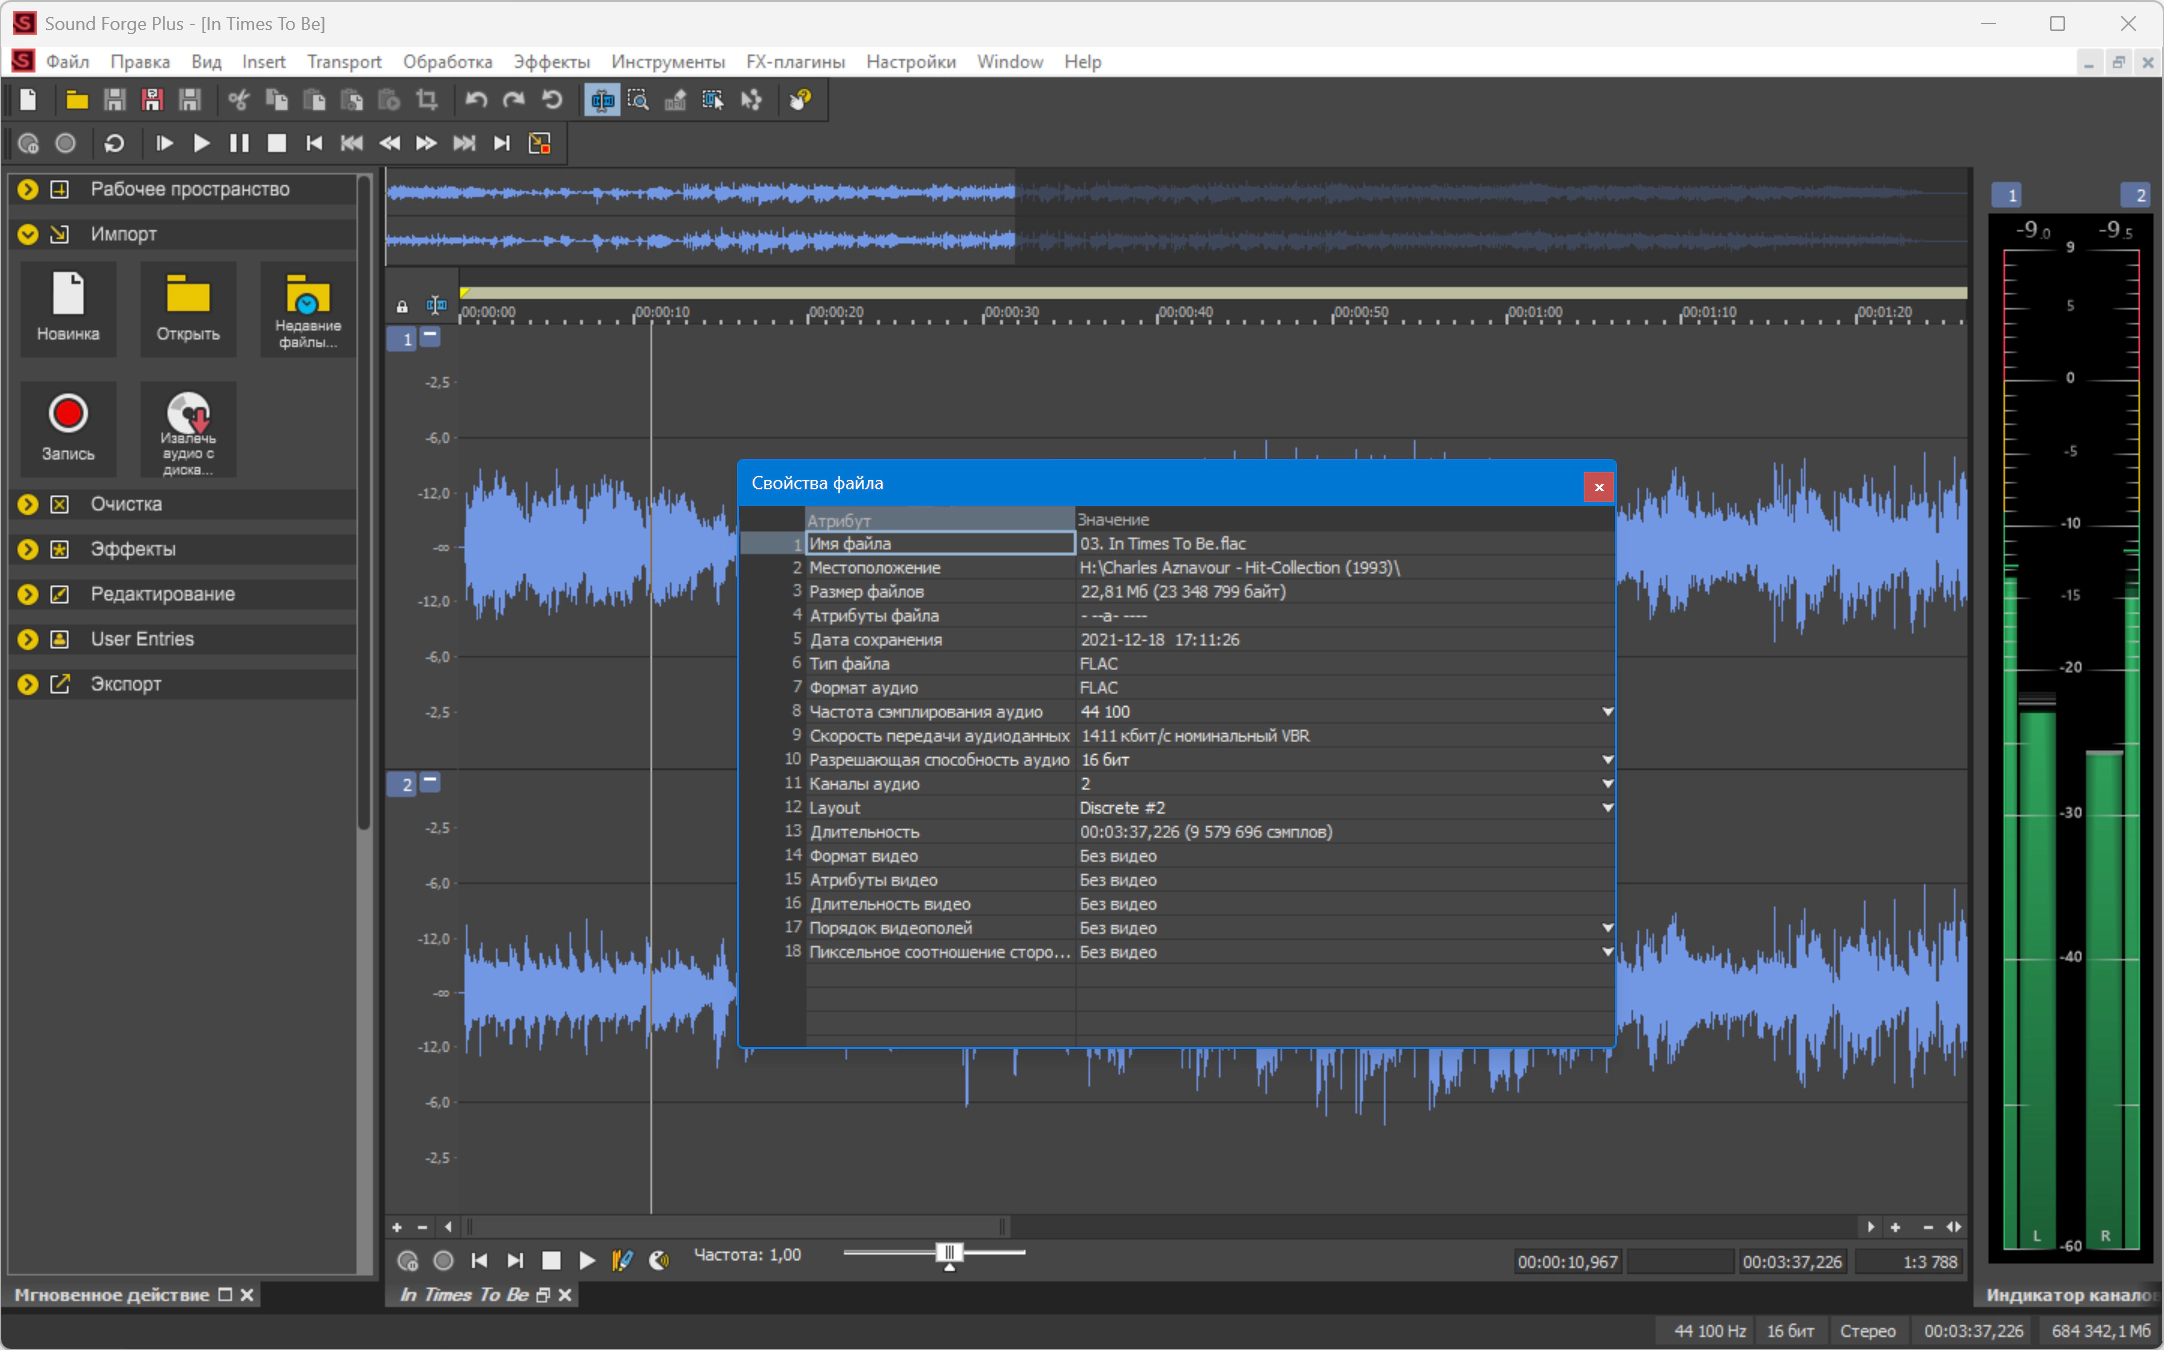This screenshot has width=2164, height=1350.
Task: Click the Имя файла attribute cell
Action: (940, 544)
